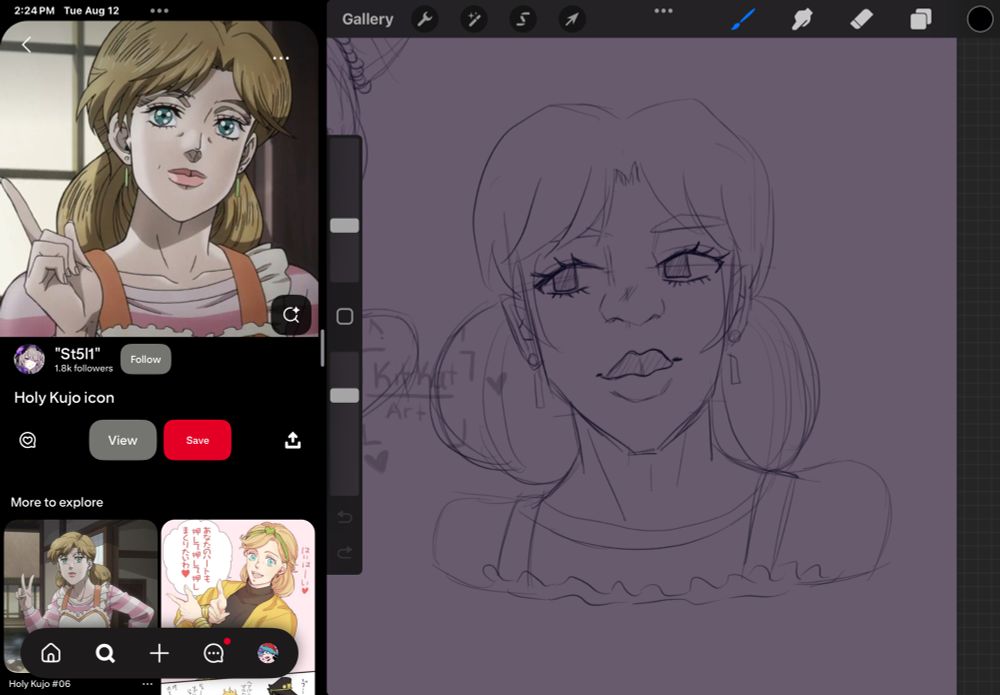This screenshot has width=1000, height=695.
Task: Tap the status bar time 2:24 PM
Action: tap(34, 11)
